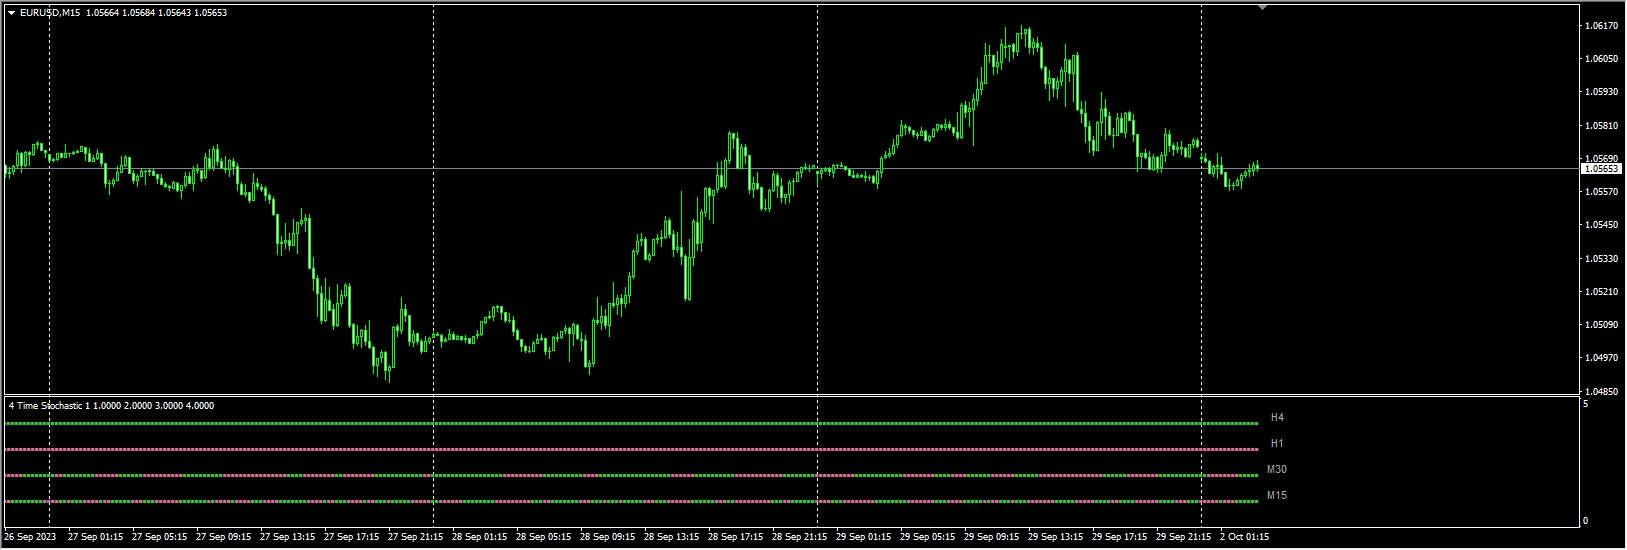Image resolution: width=1627 pixels, height=550 pixels.
Task: Click the '2 Oct 01:15' time label
Action: pyautogui.click(x=1244, y=537)
